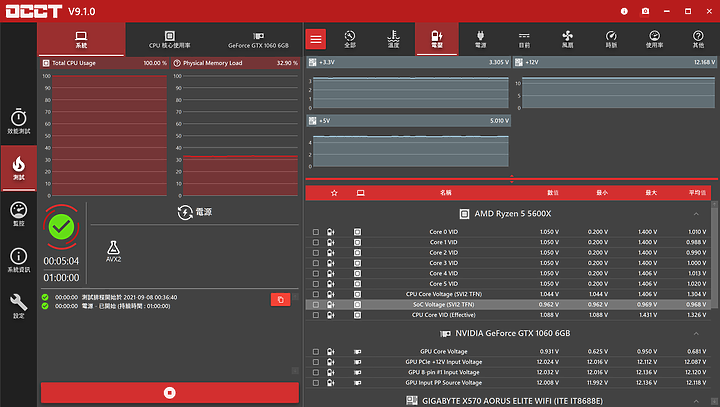This screenshot has width=720, height=407.
Task: Sort by the 平均值 average column header
Action: [697, 193]
